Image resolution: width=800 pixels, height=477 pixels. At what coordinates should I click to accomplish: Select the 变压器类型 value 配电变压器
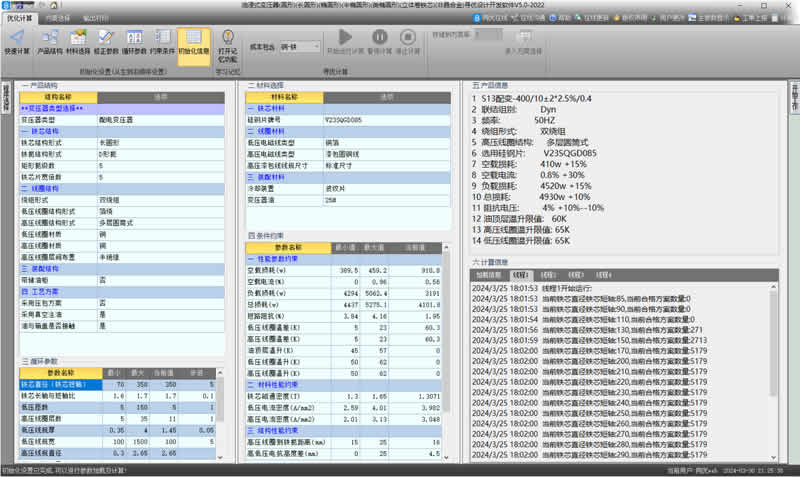161,120
